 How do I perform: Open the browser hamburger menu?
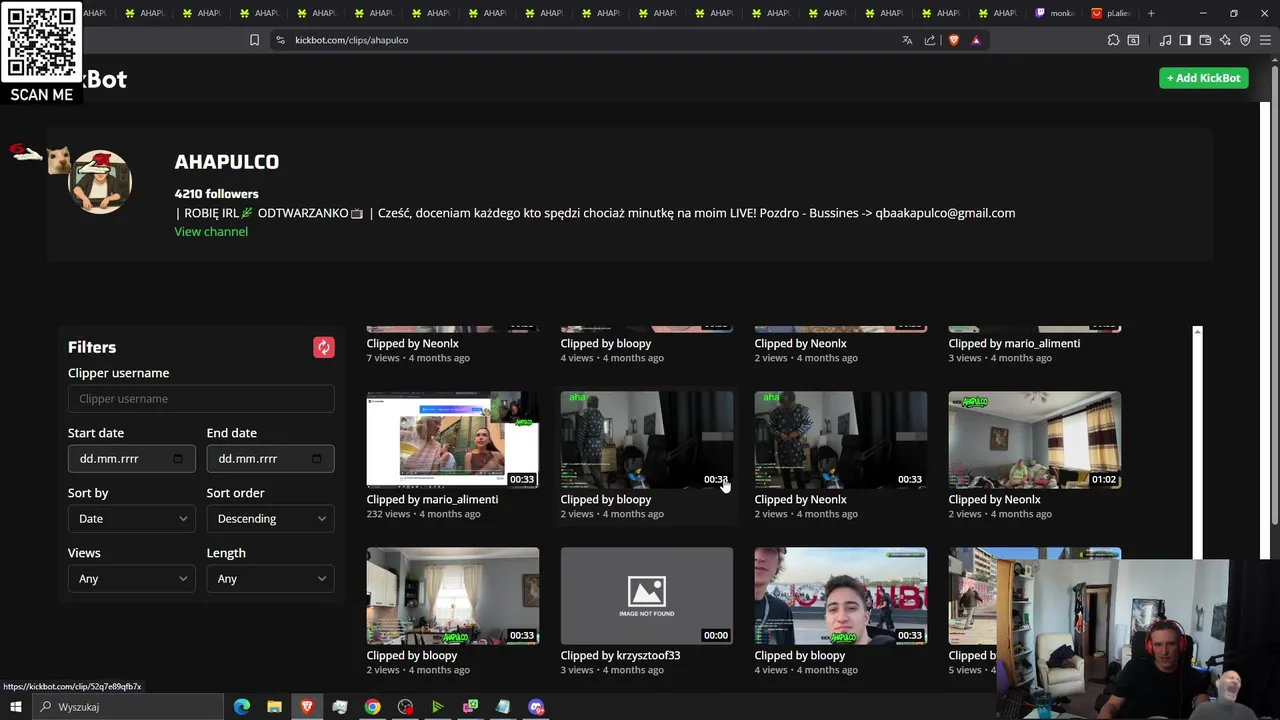click(1265, 40)
